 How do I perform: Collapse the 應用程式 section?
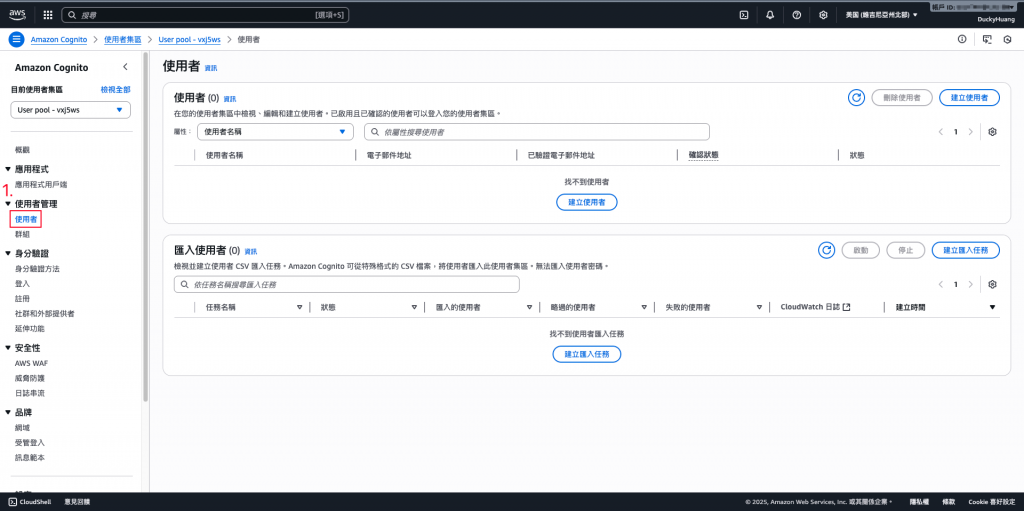(8, 169)
